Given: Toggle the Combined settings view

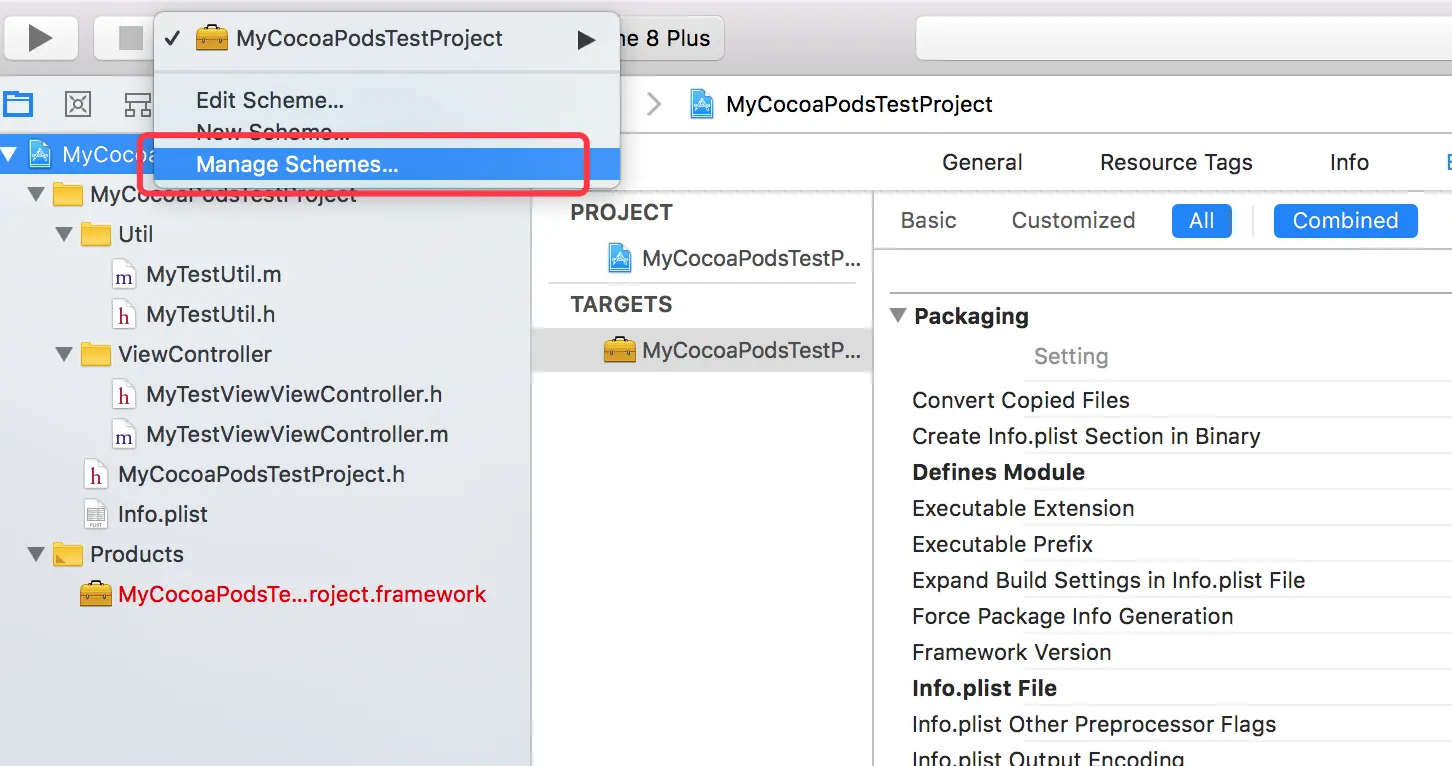Looking at the screenshot, I should tap(1345, 221).
